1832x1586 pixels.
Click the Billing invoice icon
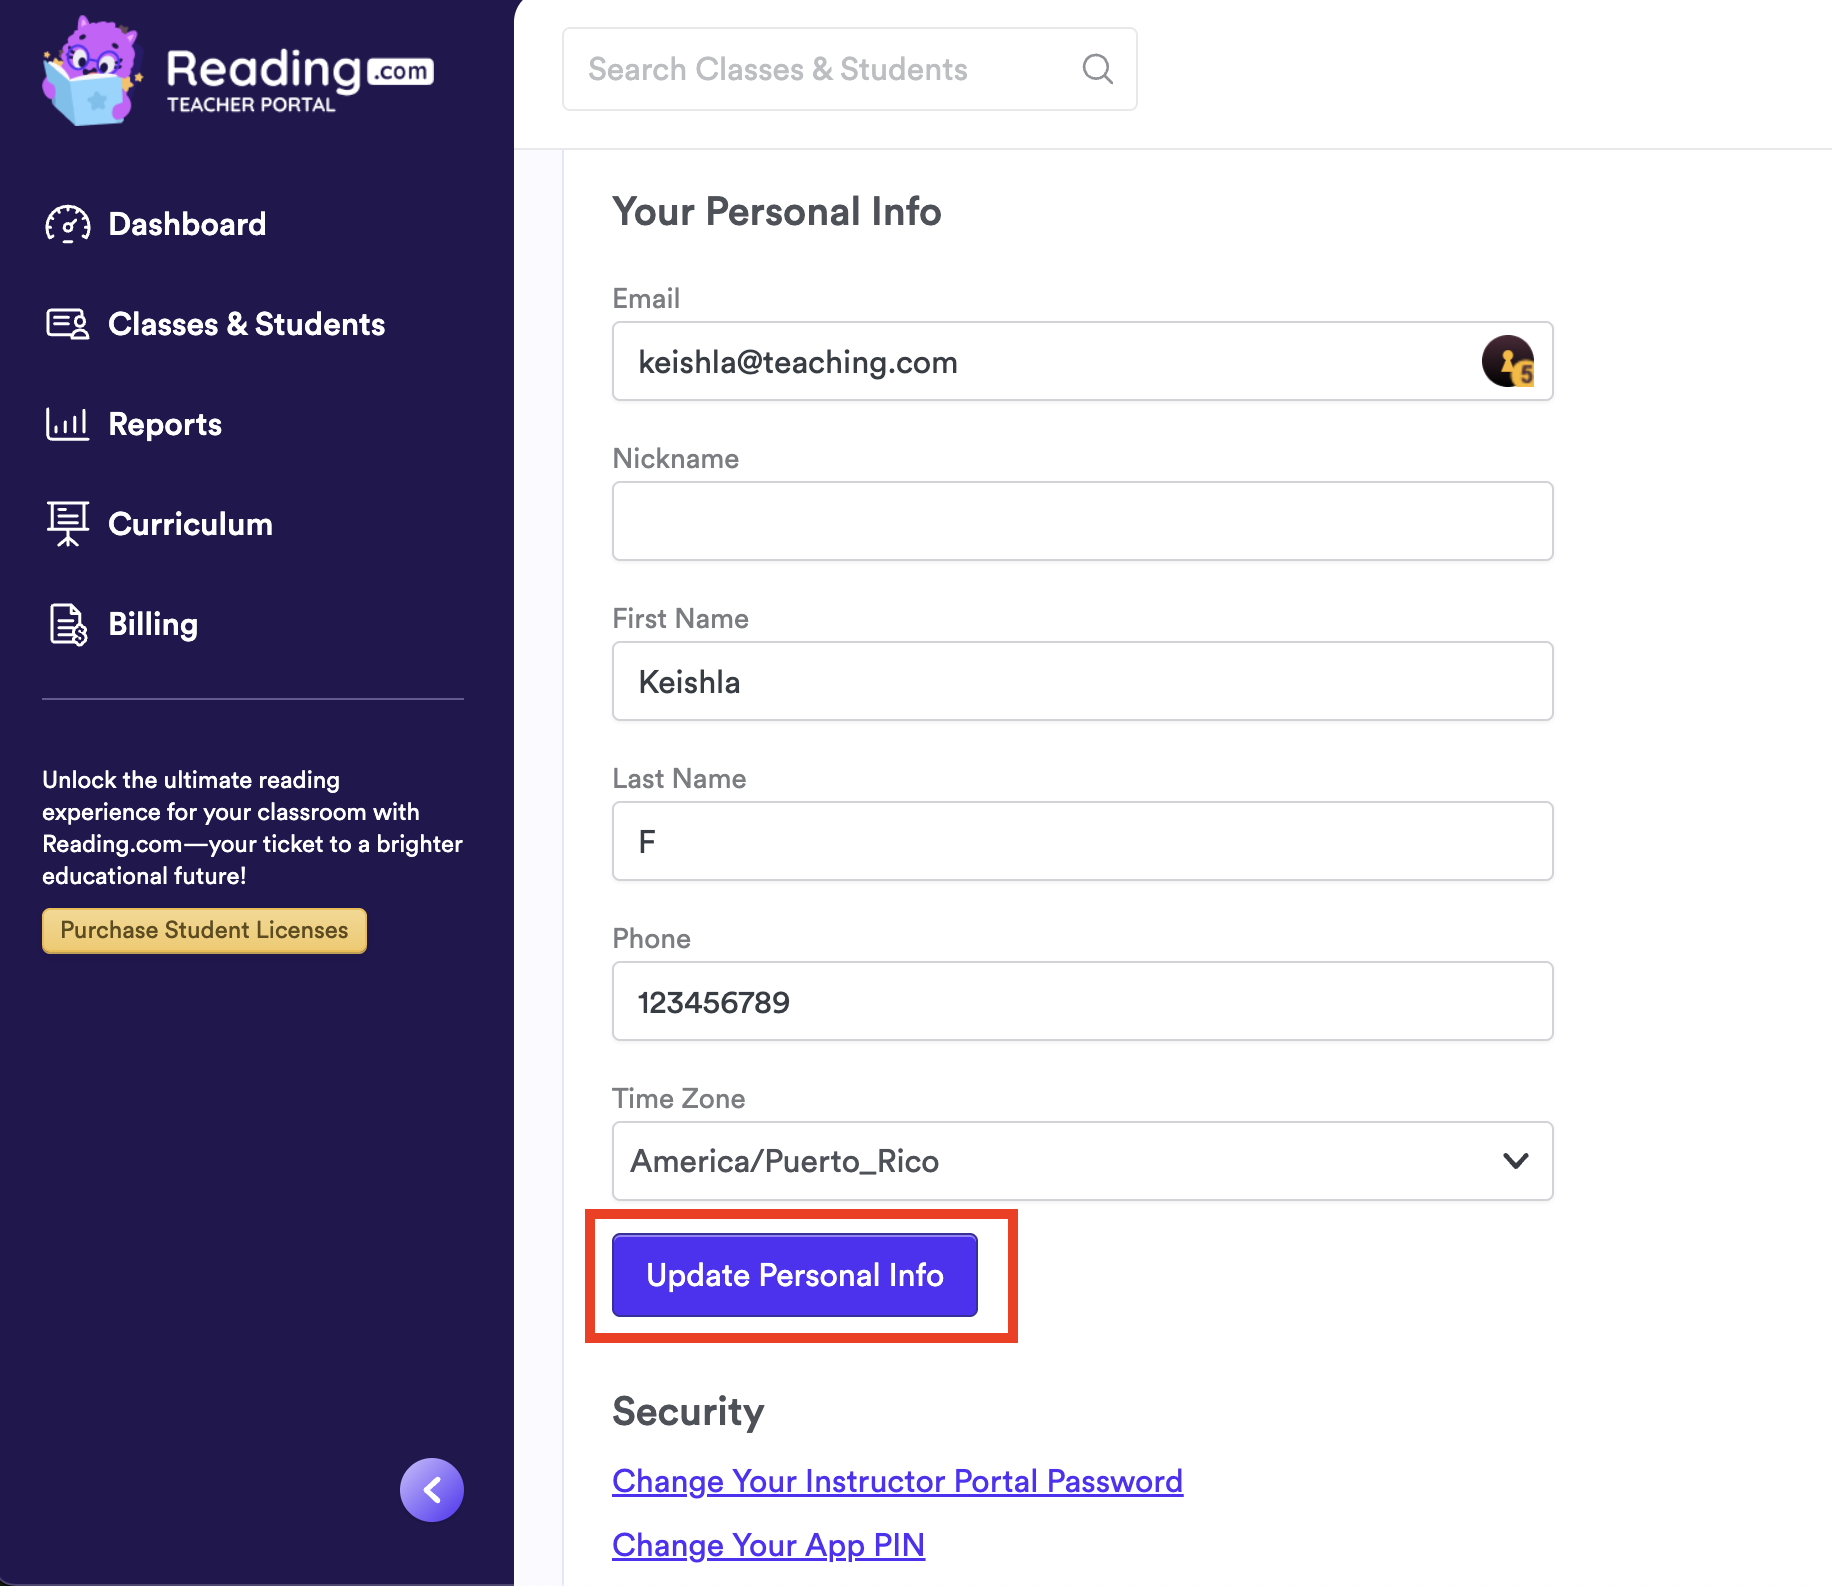[x=68, y=624]
